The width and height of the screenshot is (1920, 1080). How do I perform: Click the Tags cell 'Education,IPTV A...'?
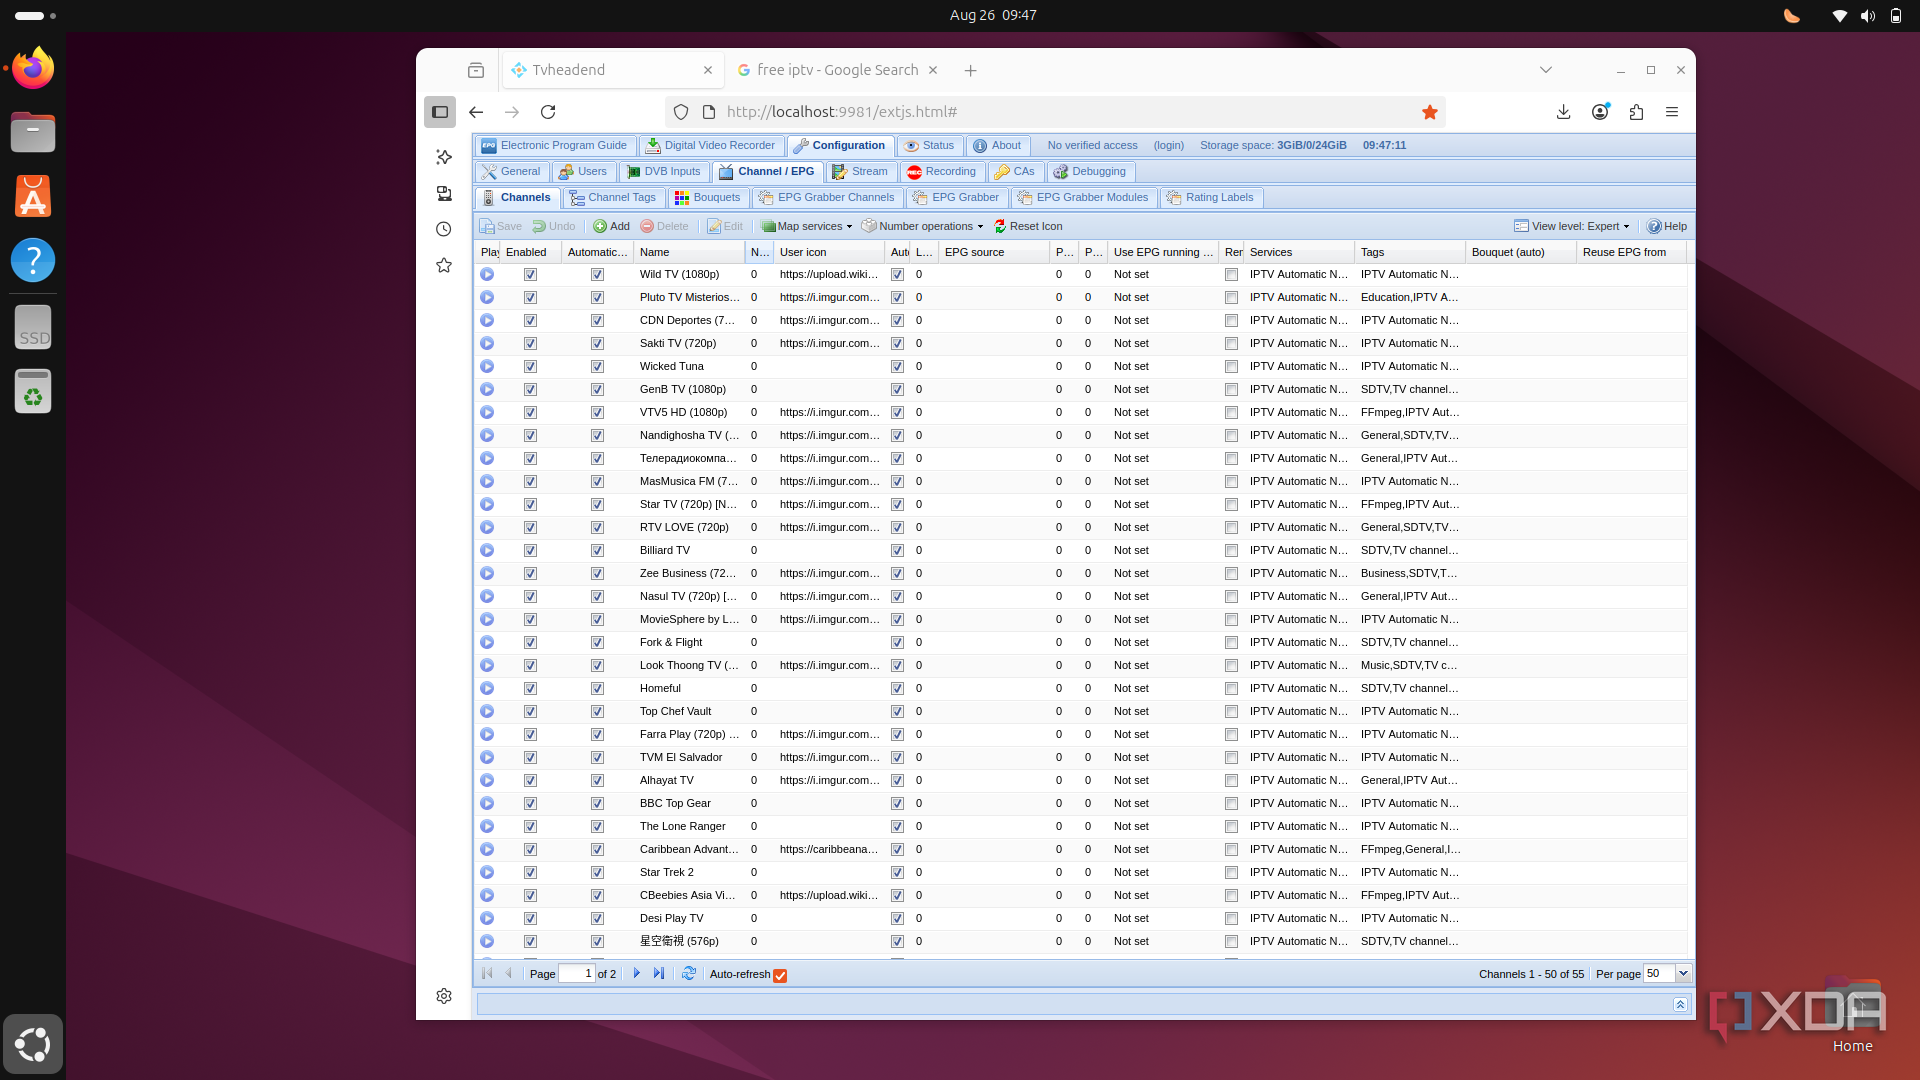(x=1409, y=297)
